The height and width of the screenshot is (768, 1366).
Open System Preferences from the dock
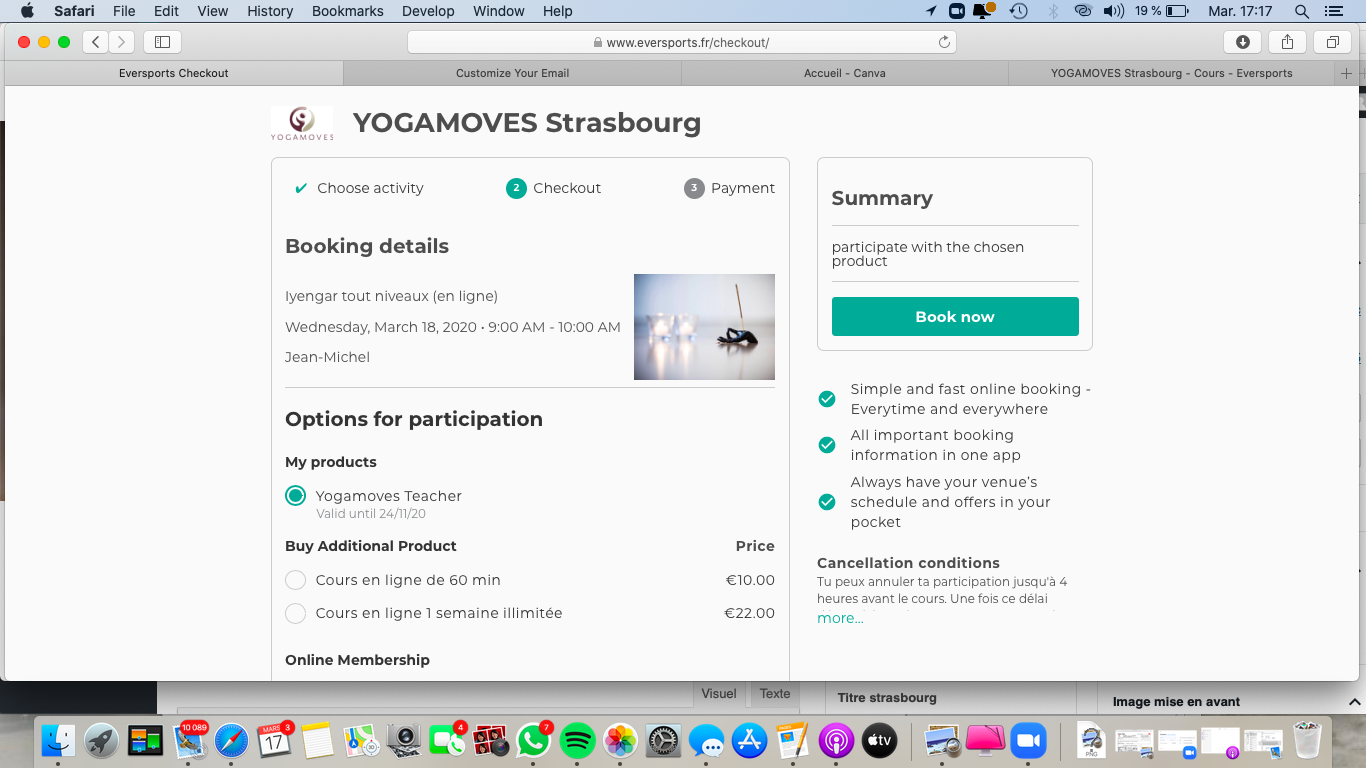click(663, 741)
